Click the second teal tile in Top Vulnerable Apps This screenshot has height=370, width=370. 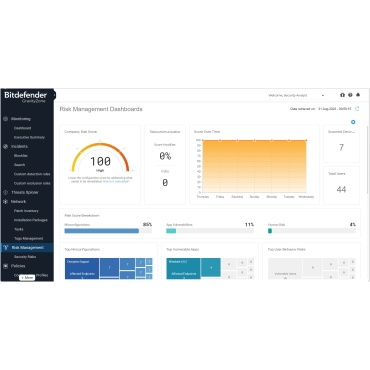[x=211, y=267]
